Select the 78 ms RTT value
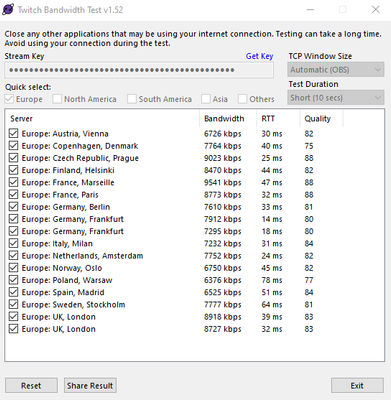The height and width of the screenshot is (400, 391). pyautogui.click(x=272, y=280)
